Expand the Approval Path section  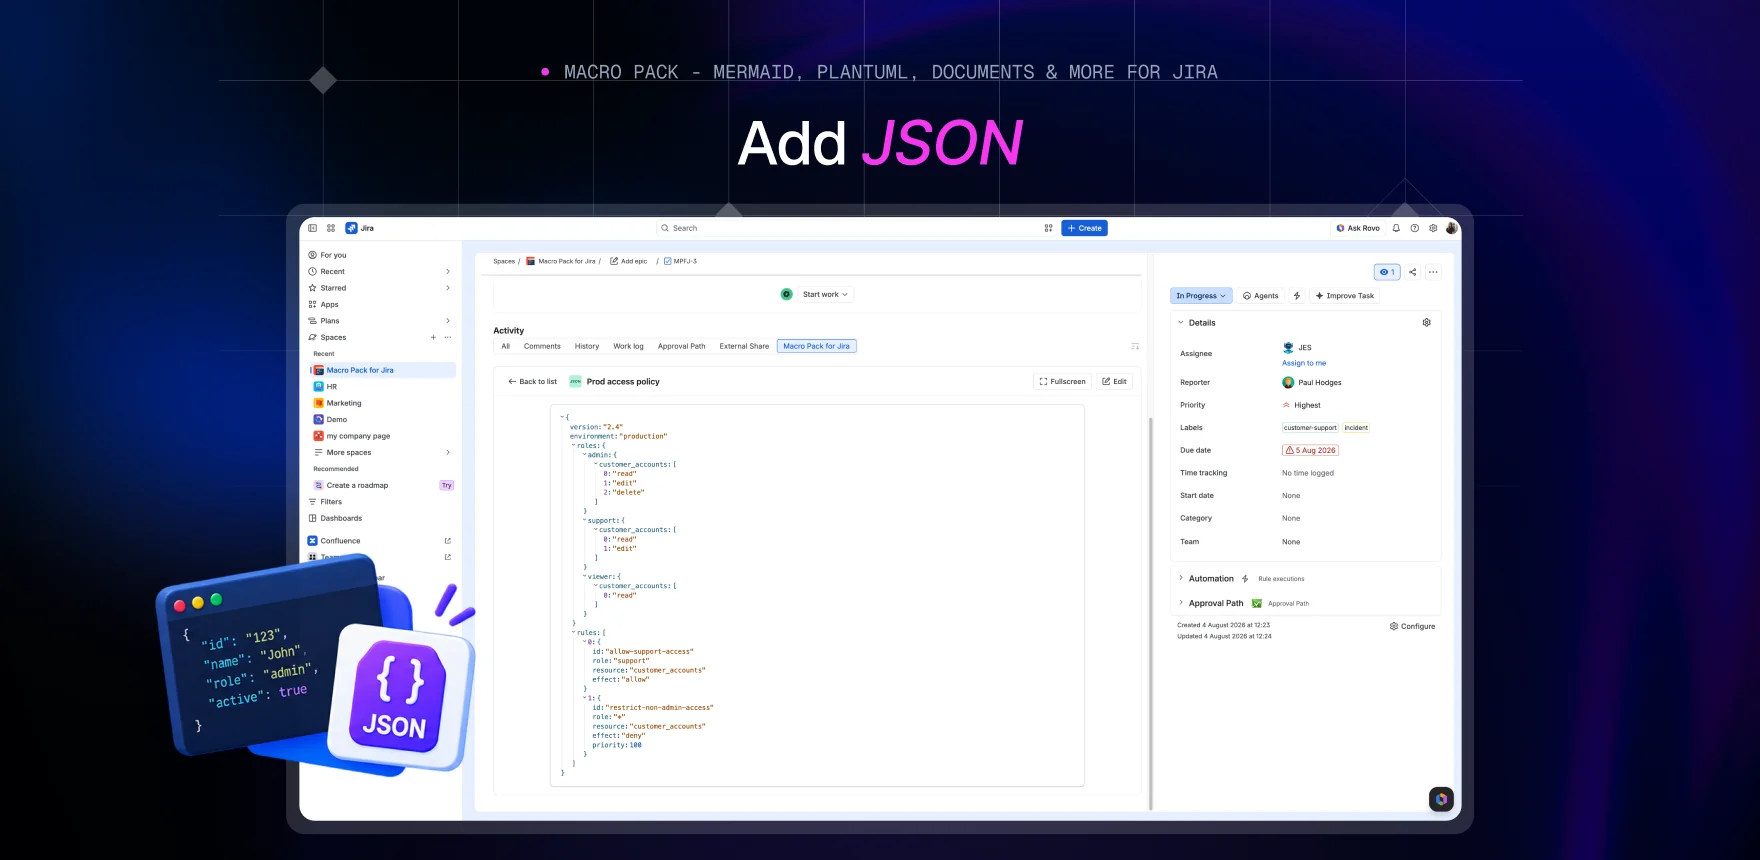coord(1181,603)
